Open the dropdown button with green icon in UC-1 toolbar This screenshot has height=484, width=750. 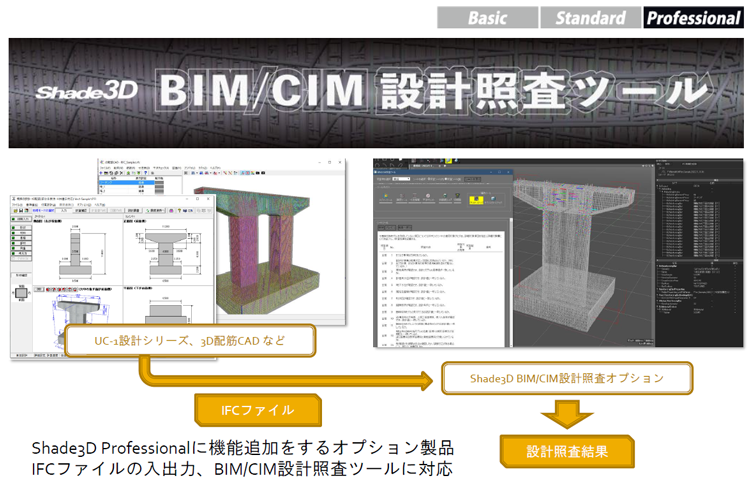155,211
